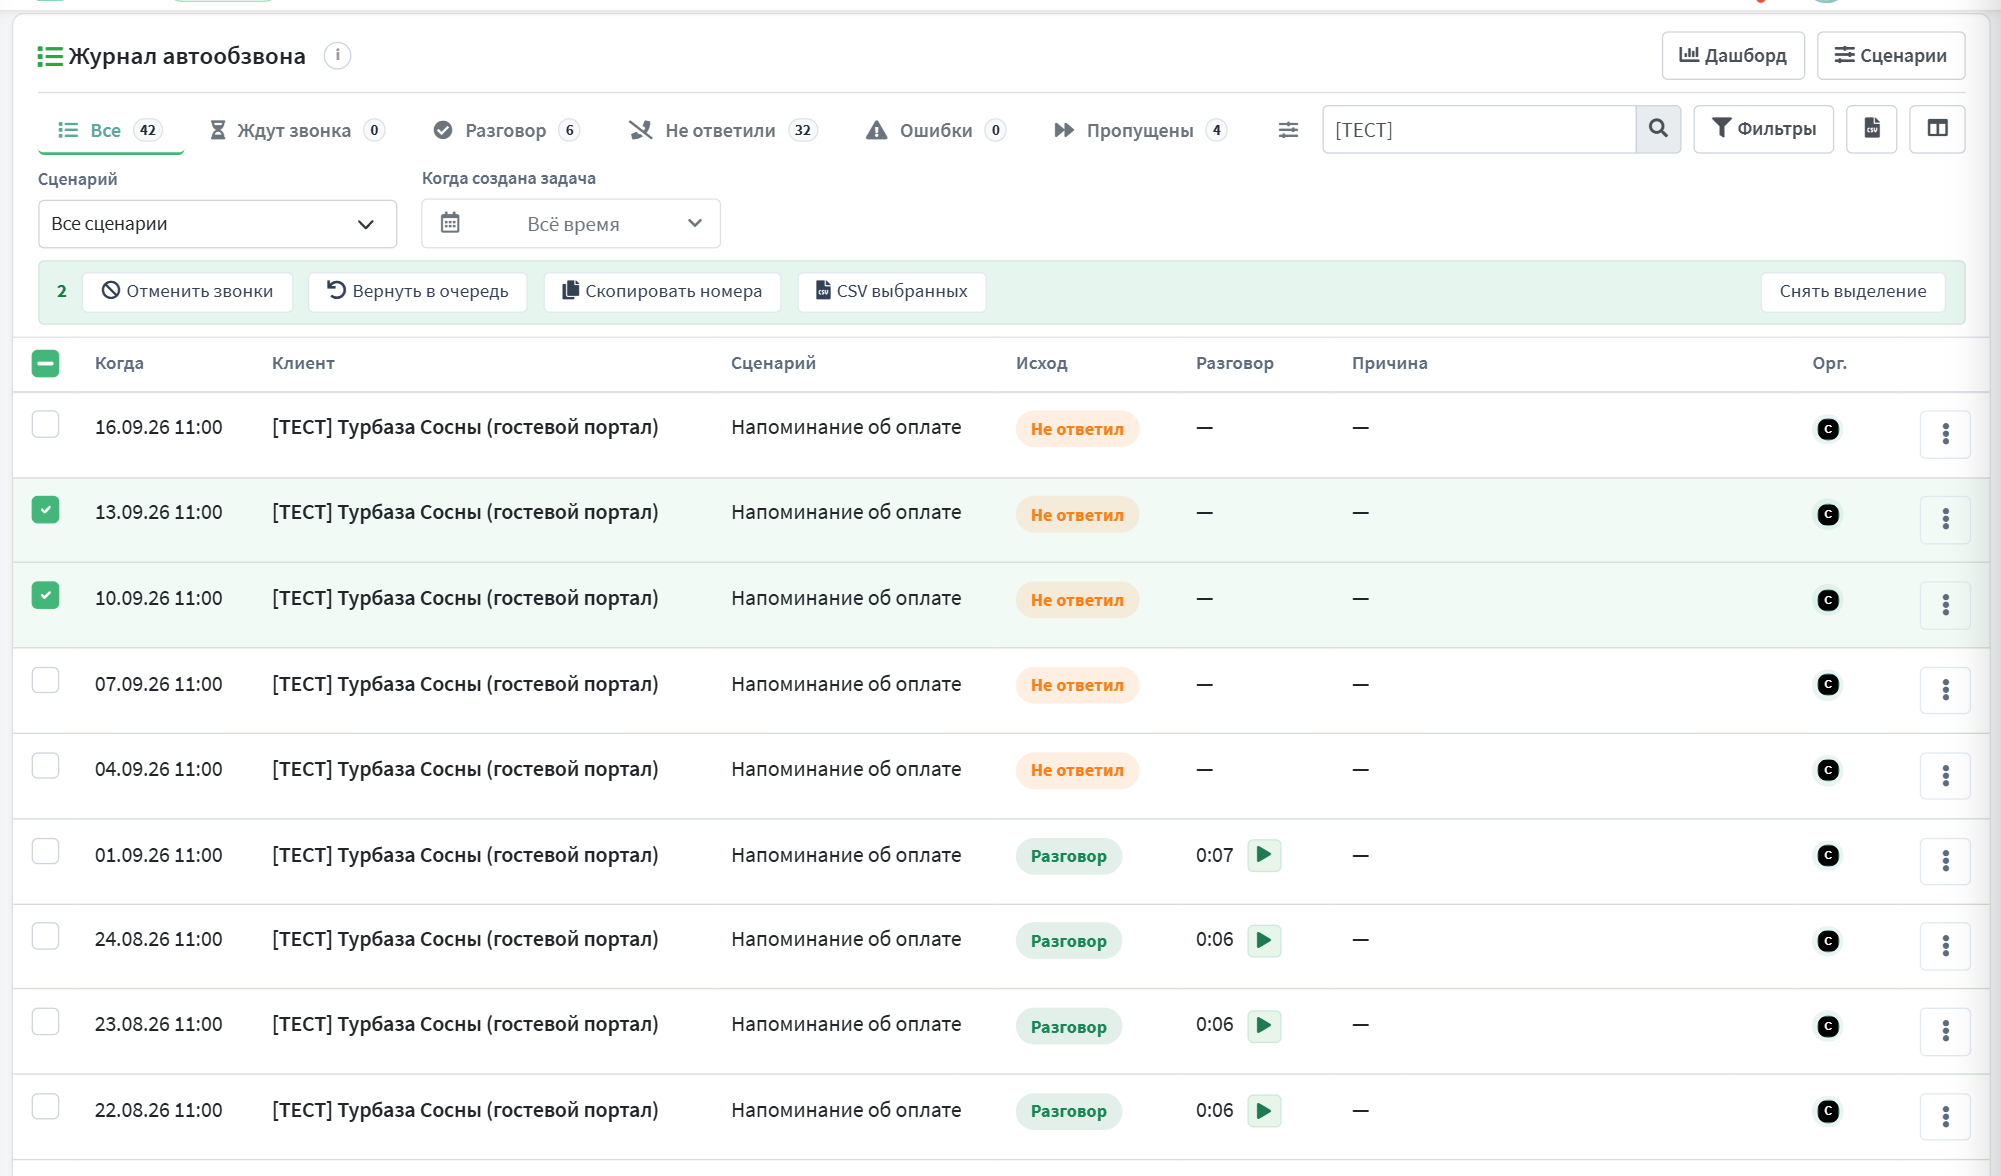2001x1176 pixels.
Task: Open the Сценарии page
Action: click(x=1891, y=56)
